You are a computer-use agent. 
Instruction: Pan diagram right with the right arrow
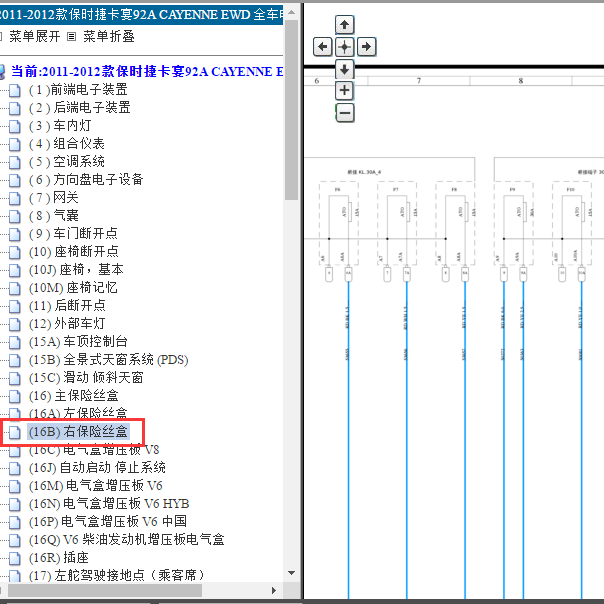click(366, 47)
